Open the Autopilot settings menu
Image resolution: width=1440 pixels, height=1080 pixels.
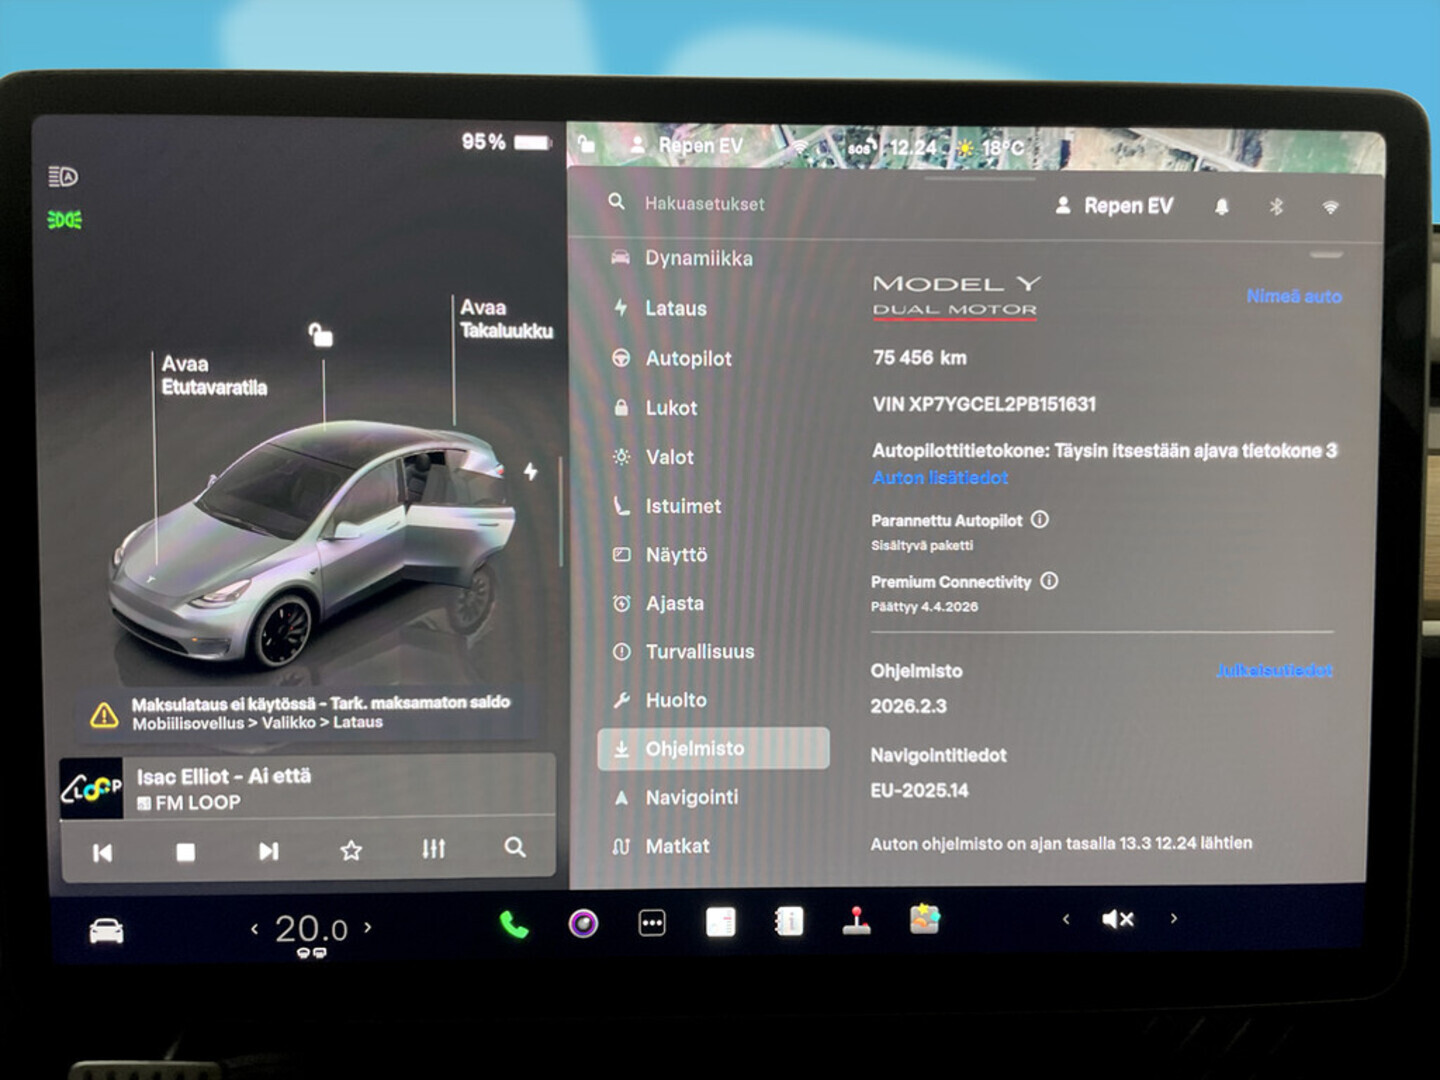(x=688, y=358)
